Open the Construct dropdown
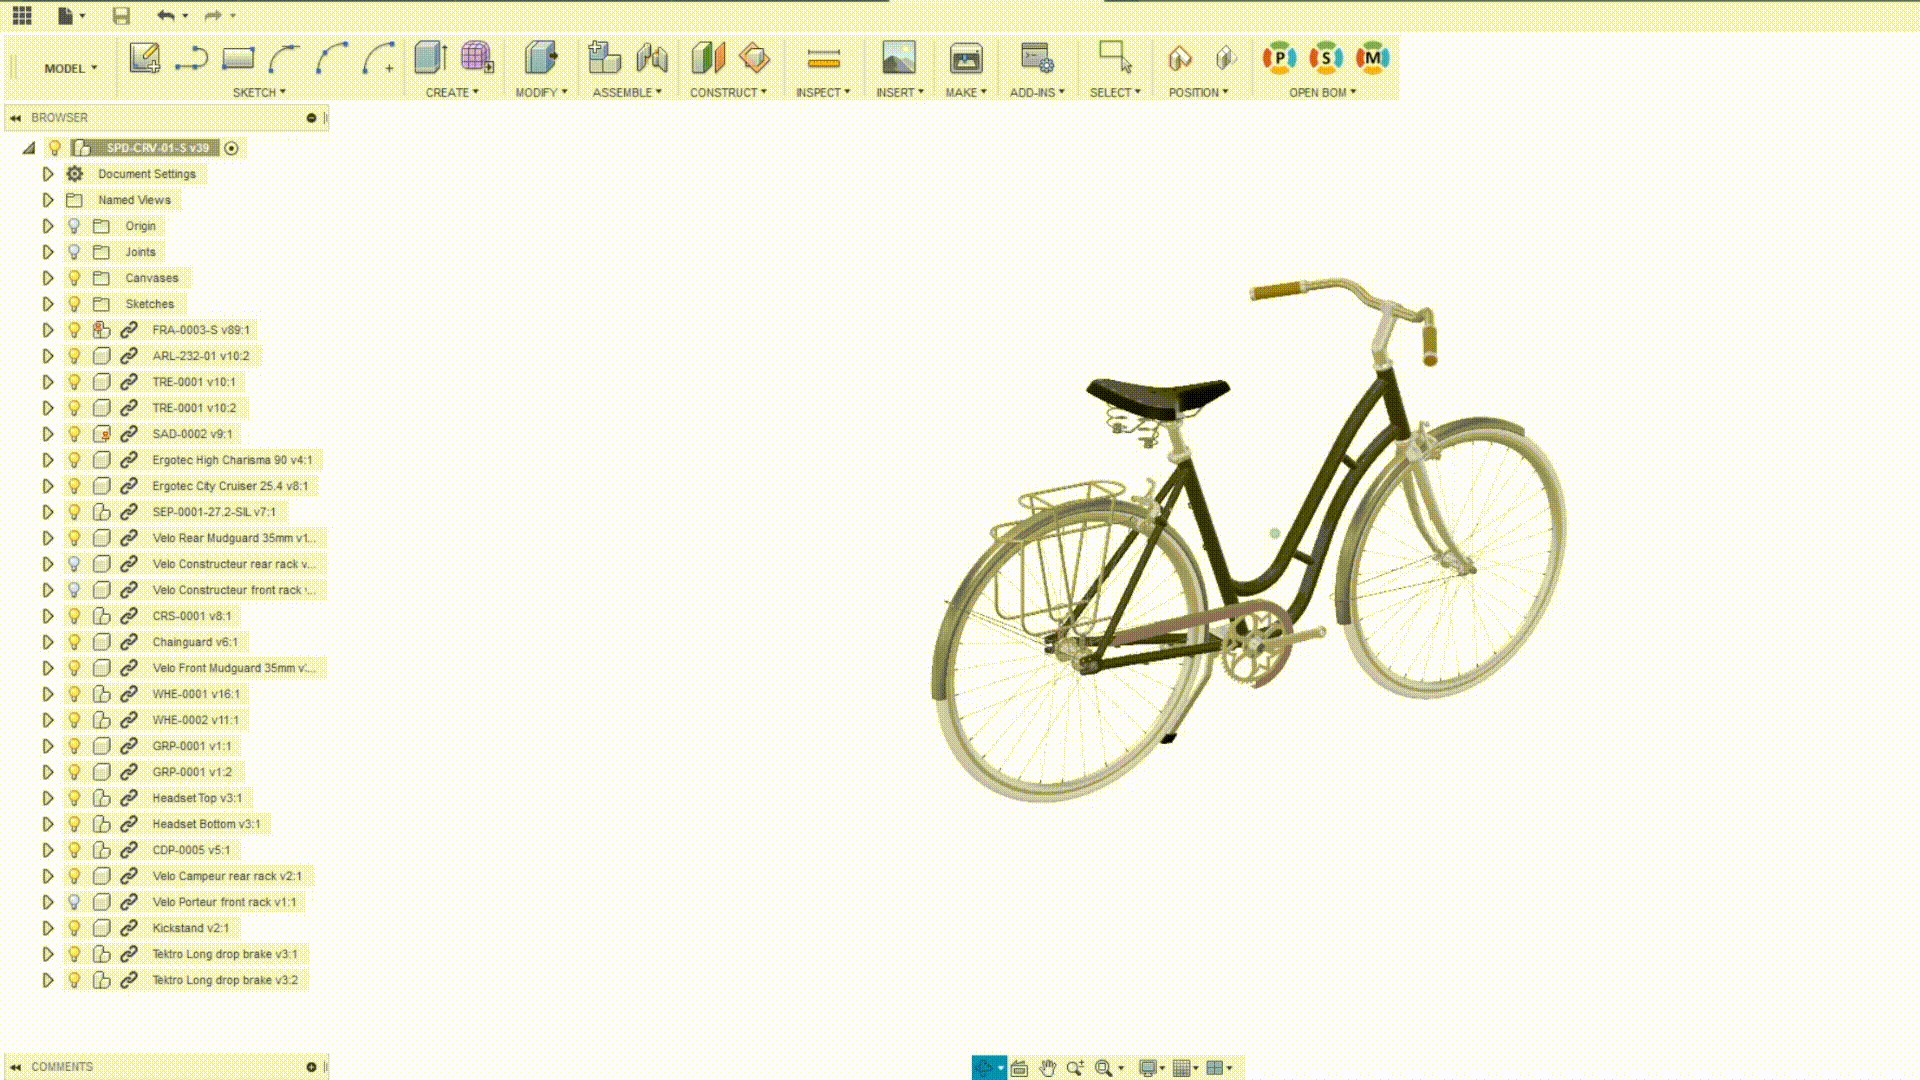Image resolution: width=1920 pixels, height=1080 pixels. click(729, 92)
